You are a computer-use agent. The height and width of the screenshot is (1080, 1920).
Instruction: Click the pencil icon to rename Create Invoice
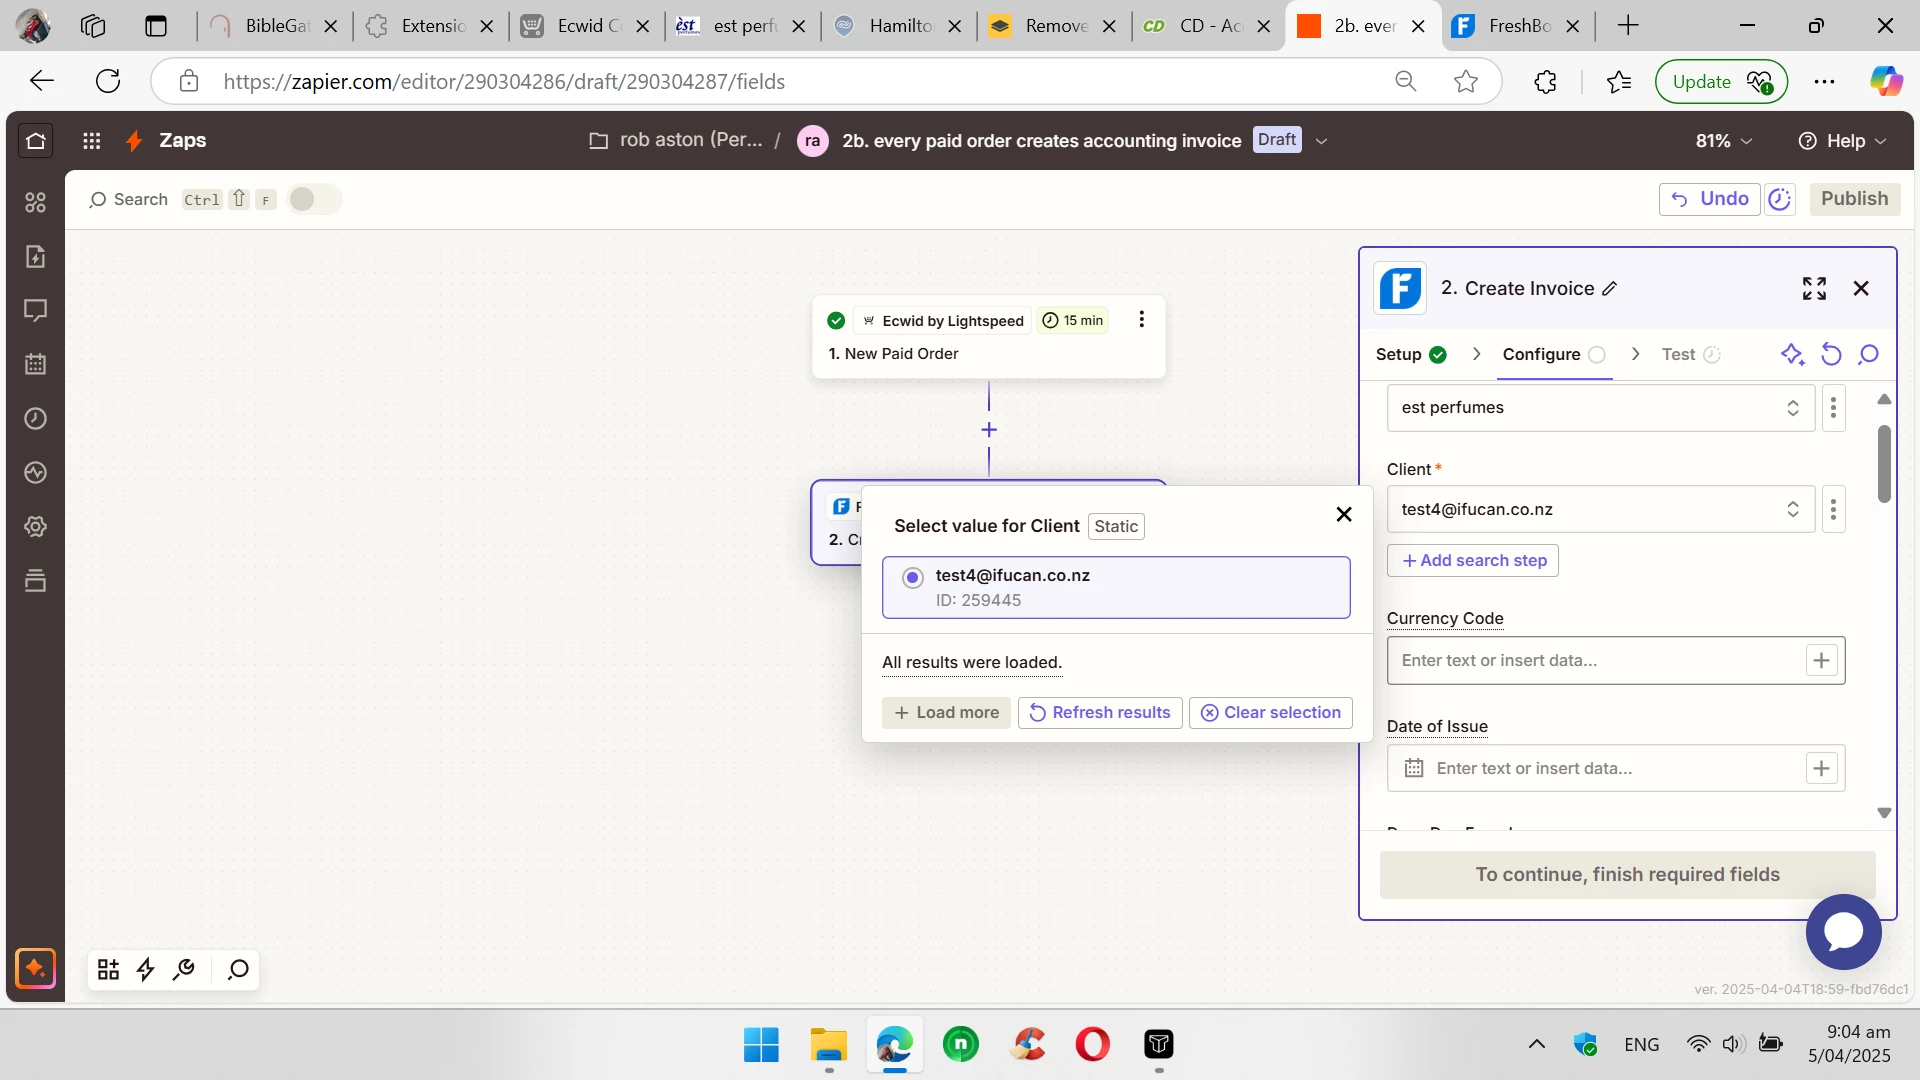[x=1610, y=289]
